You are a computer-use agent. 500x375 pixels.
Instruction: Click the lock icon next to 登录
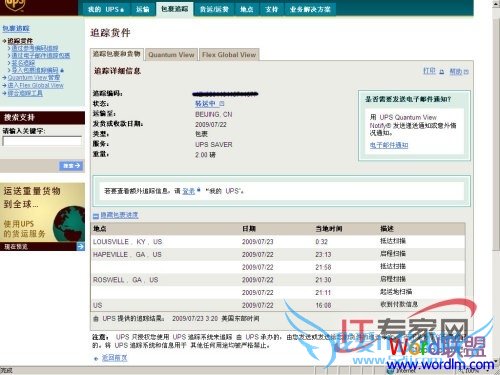coord(198,190)
